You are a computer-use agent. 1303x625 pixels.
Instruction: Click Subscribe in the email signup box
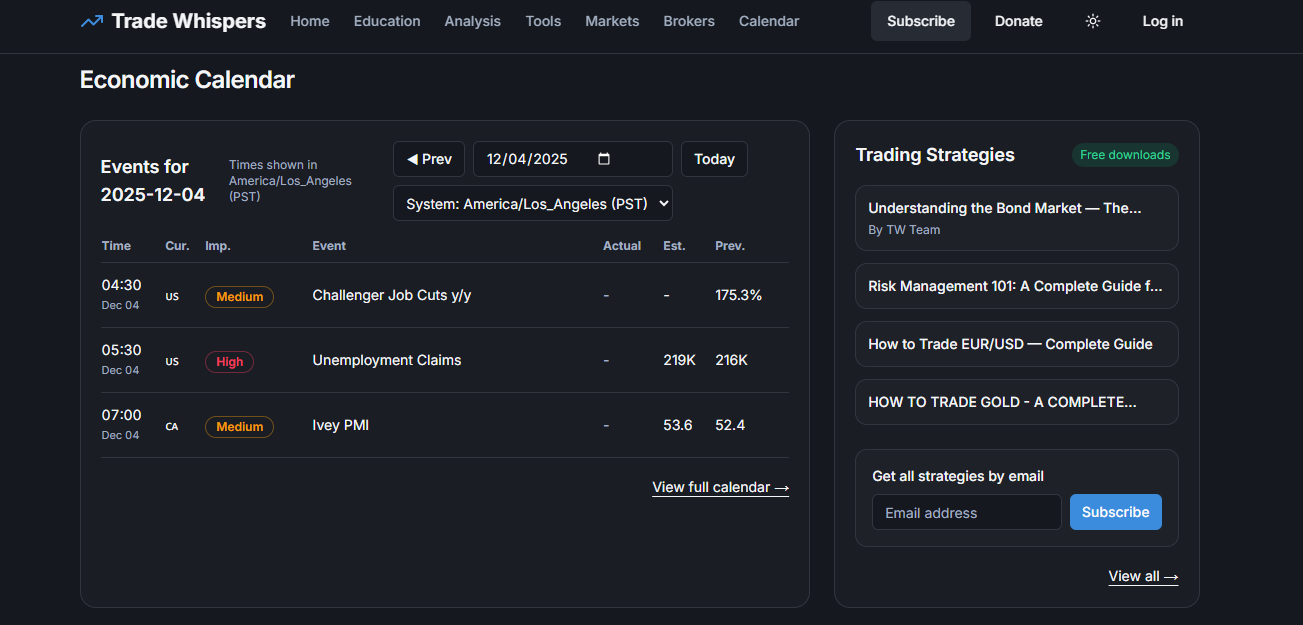[1115, 511]
